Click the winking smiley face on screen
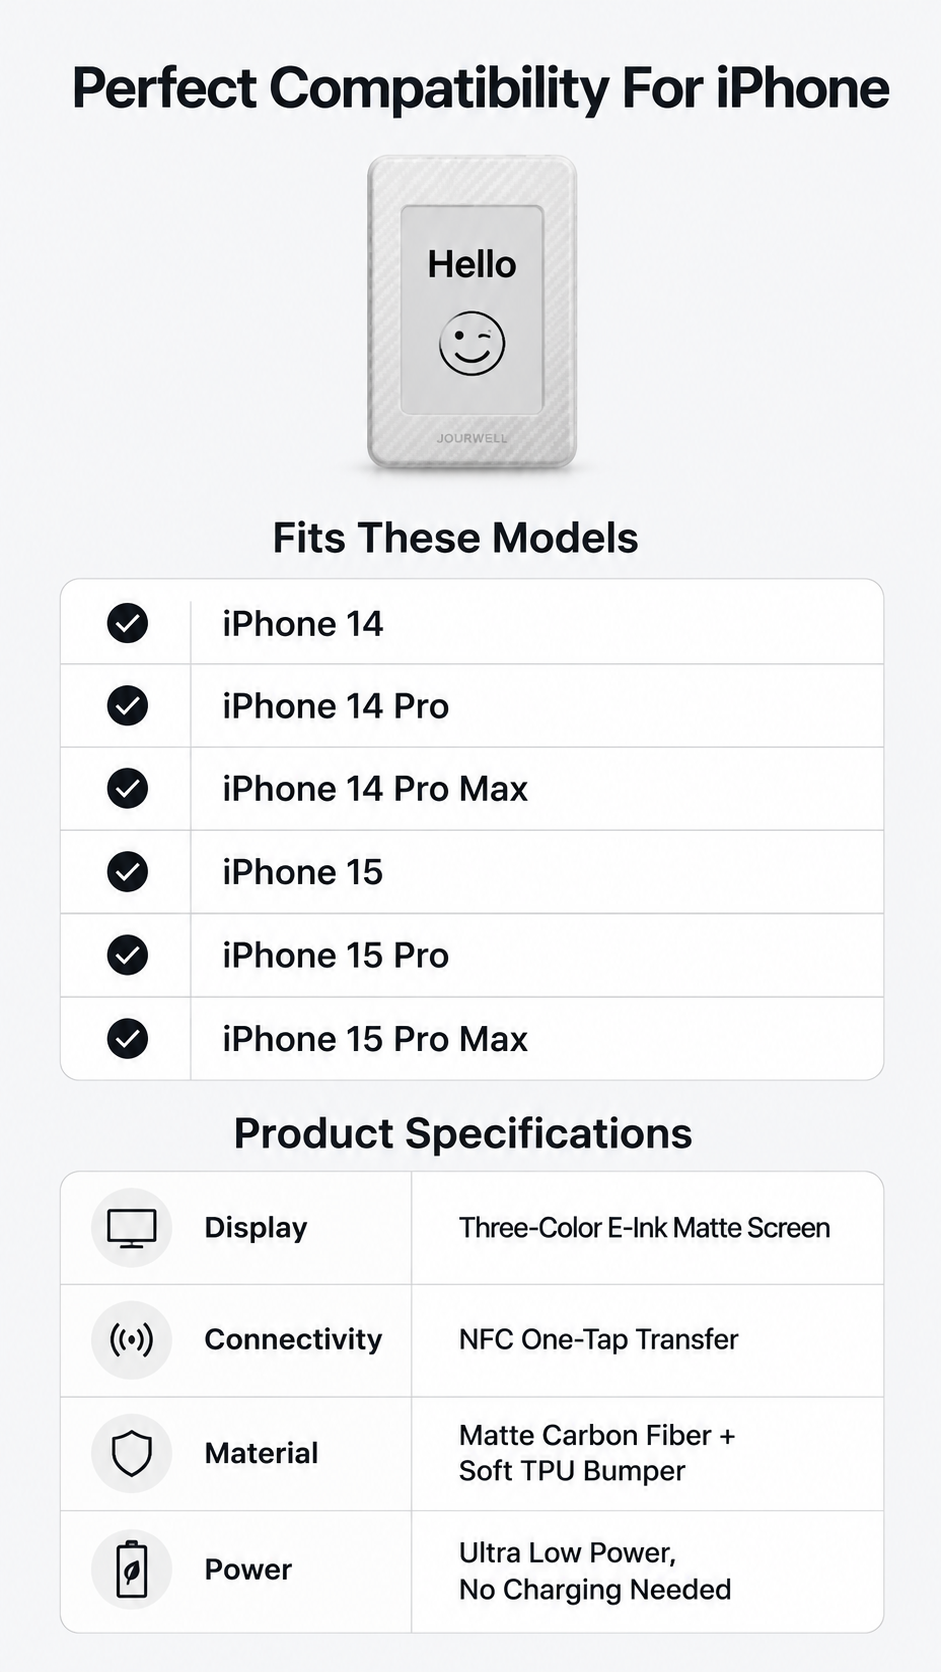Image resolution: width=941 pixels, height=1672 pixels. 472,344
